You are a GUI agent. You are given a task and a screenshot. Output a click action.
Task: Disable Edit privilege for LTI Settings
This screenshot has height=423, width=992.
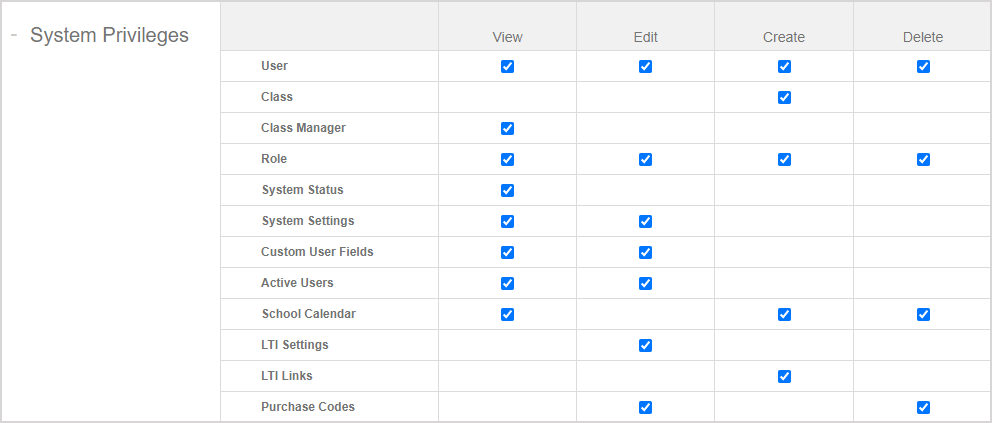(645, 346)
